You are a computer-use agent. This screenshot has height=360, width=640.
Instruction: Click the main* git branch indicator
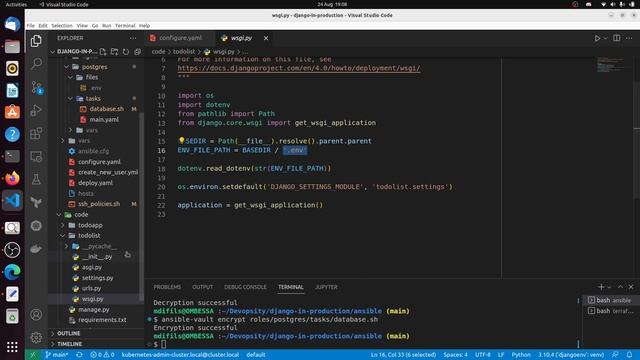click(x=57, y=354)
